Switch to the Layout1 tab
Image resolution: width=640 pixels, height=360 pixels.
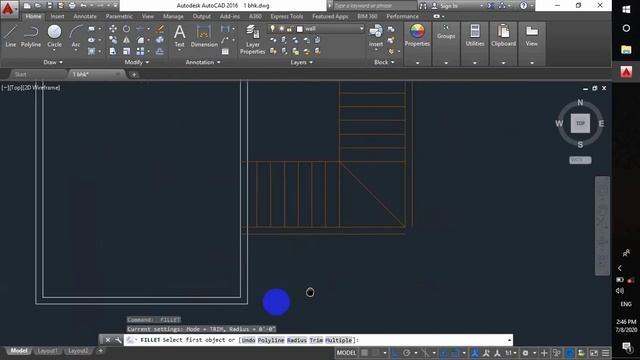click(x=47, y=351)
